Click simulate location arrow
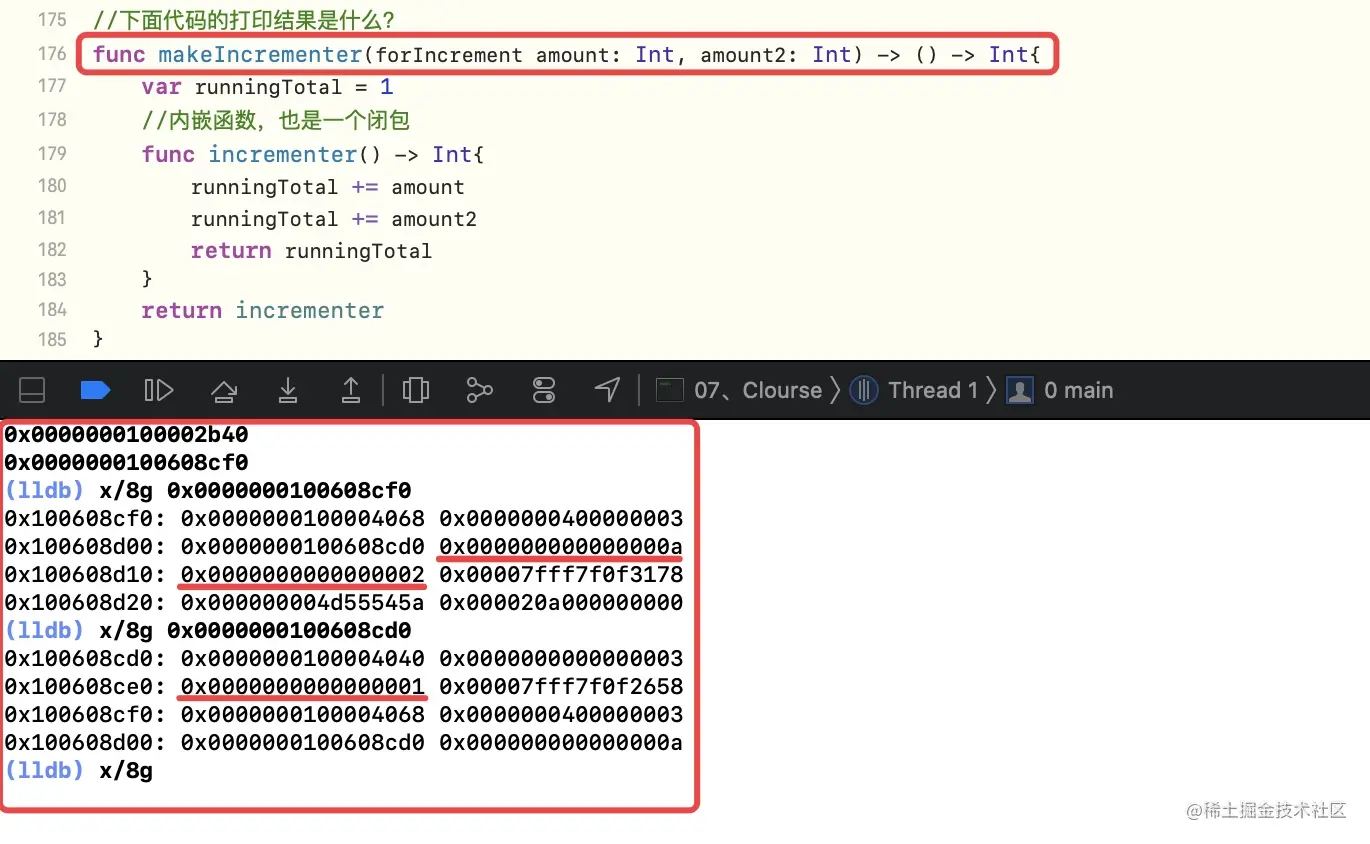 (608, 390)
